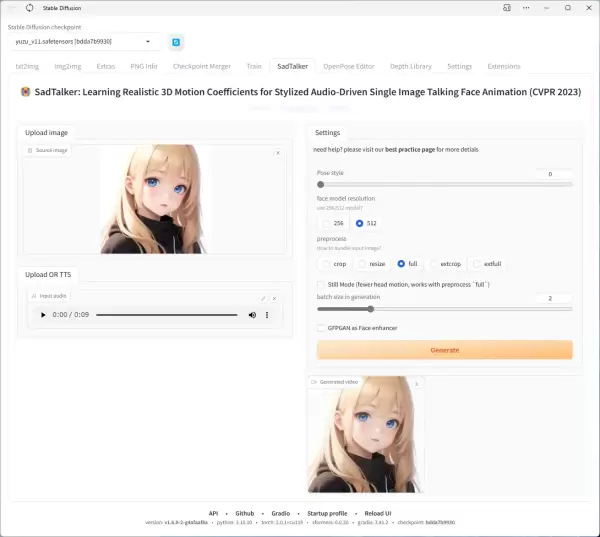
Task: Open the PNG Info tab
Action: [x=144, y=66]
